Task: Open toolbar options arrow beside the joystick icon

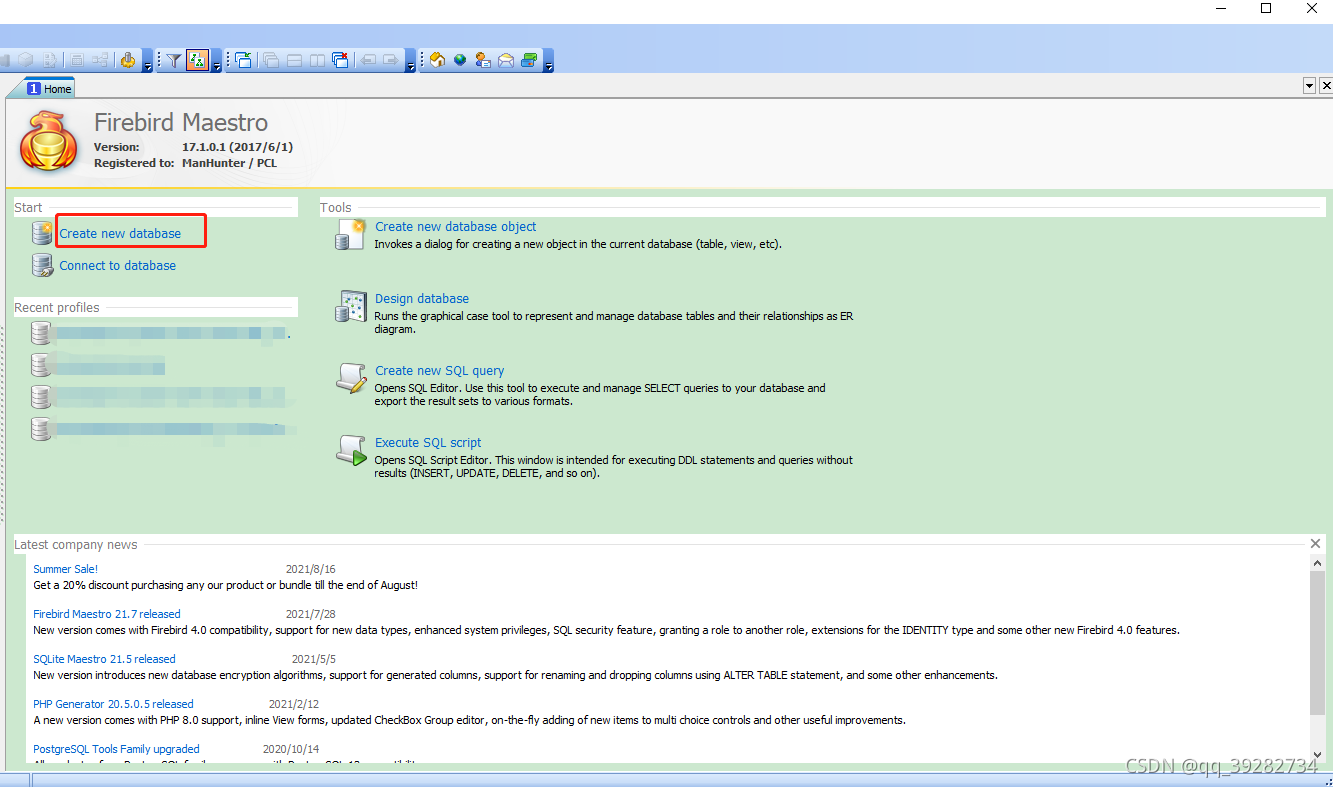Action: click(x=148, y=62)
